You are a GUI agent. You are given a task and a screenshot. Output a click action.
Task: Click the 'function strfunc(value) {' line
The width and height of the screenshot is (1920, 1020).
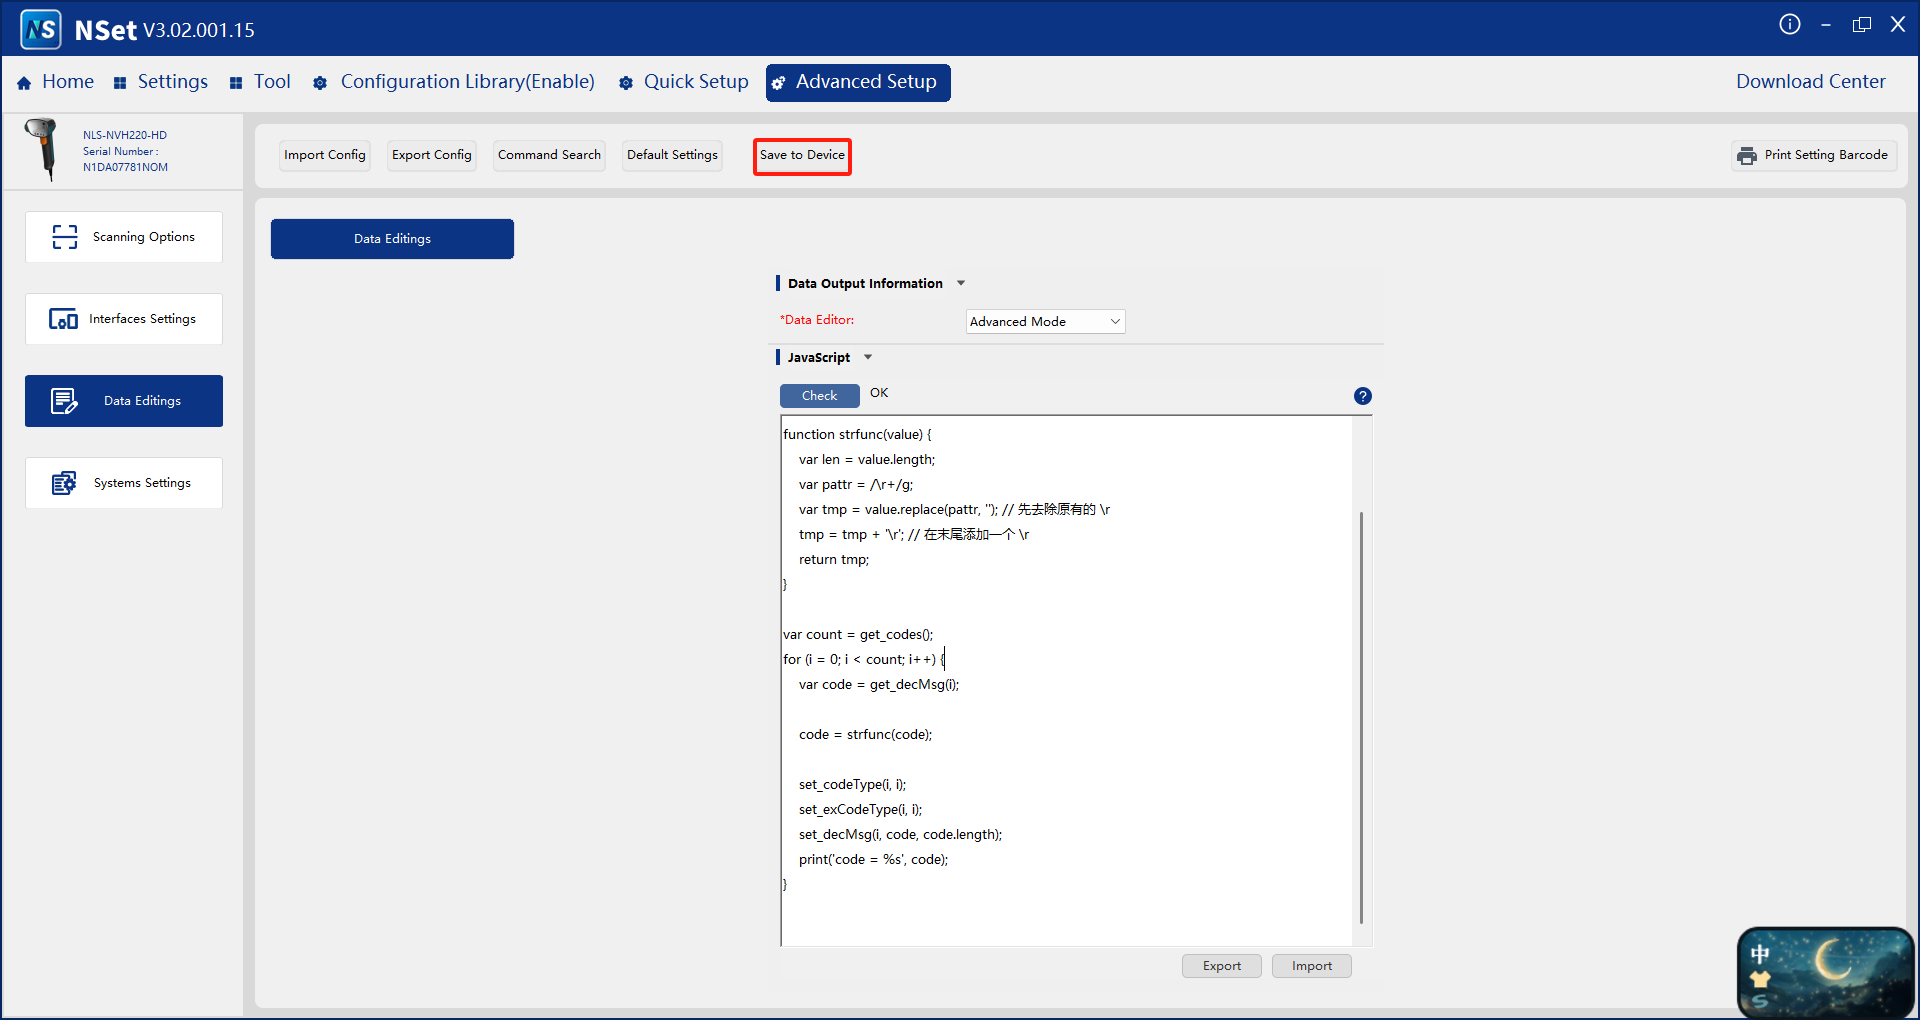click(858, 435)
